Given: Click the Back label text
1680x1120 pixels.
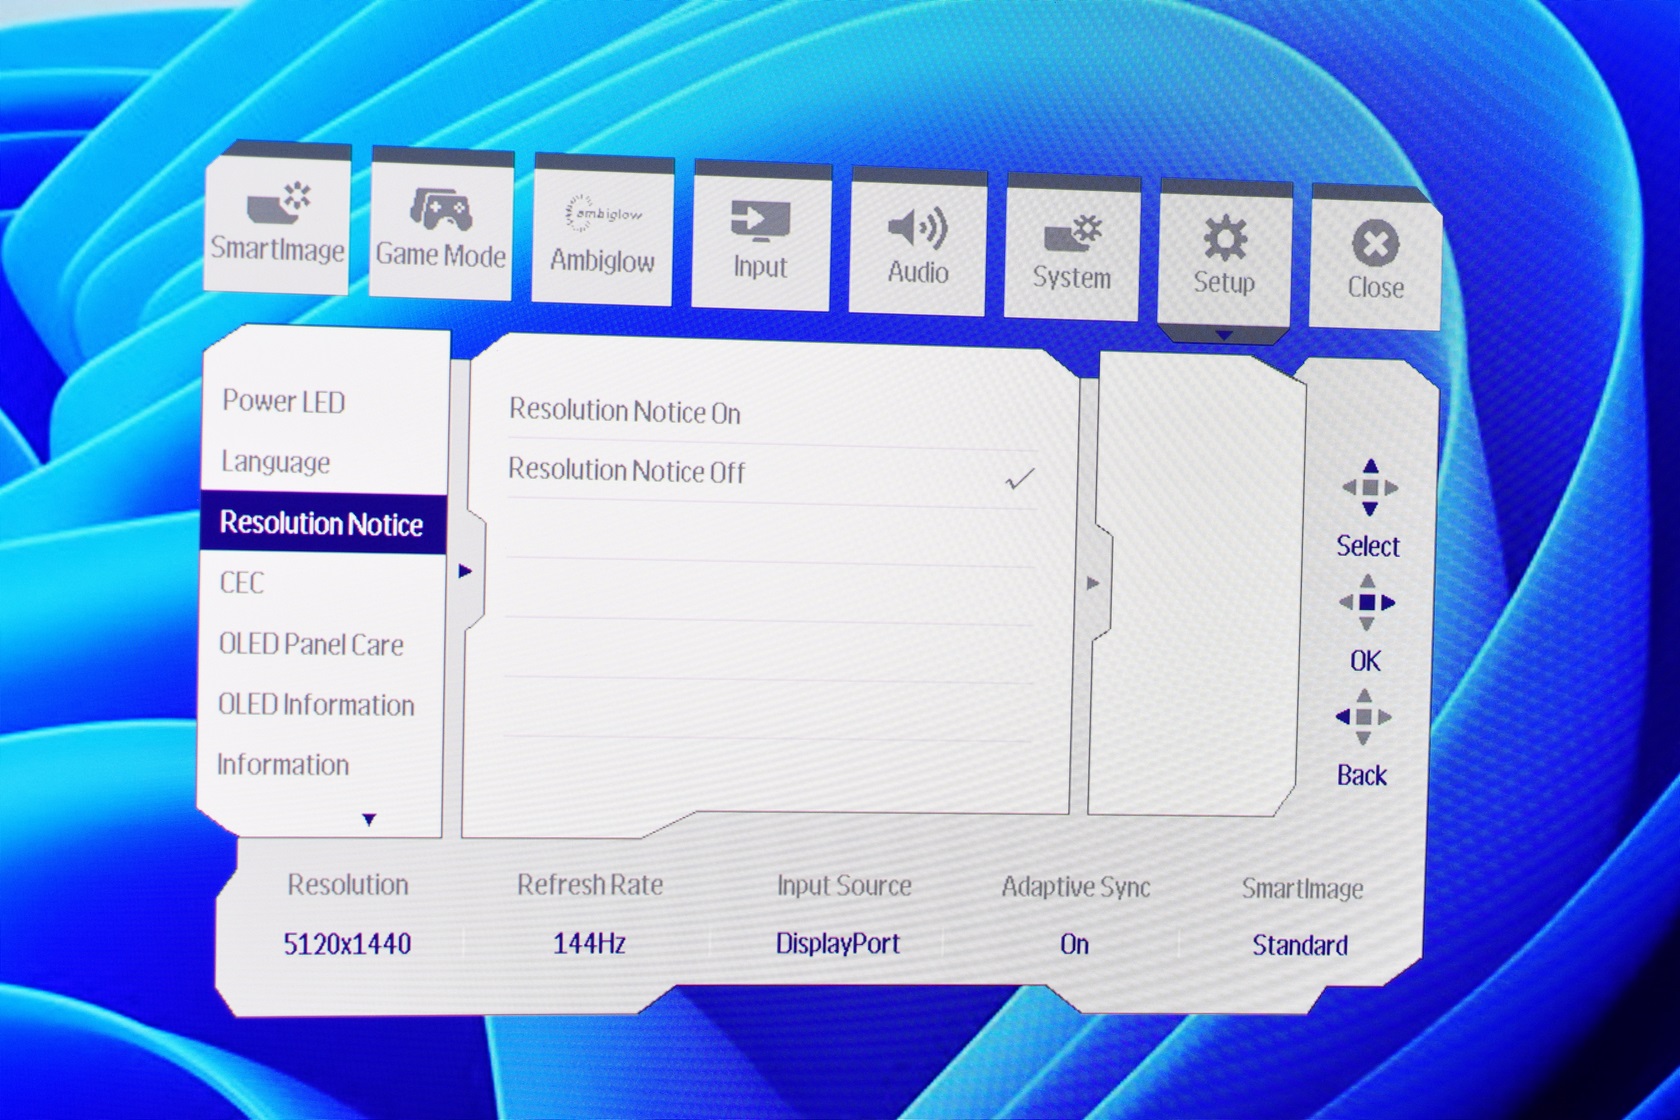Looking at the screenshot, I should click(1362, 775).
